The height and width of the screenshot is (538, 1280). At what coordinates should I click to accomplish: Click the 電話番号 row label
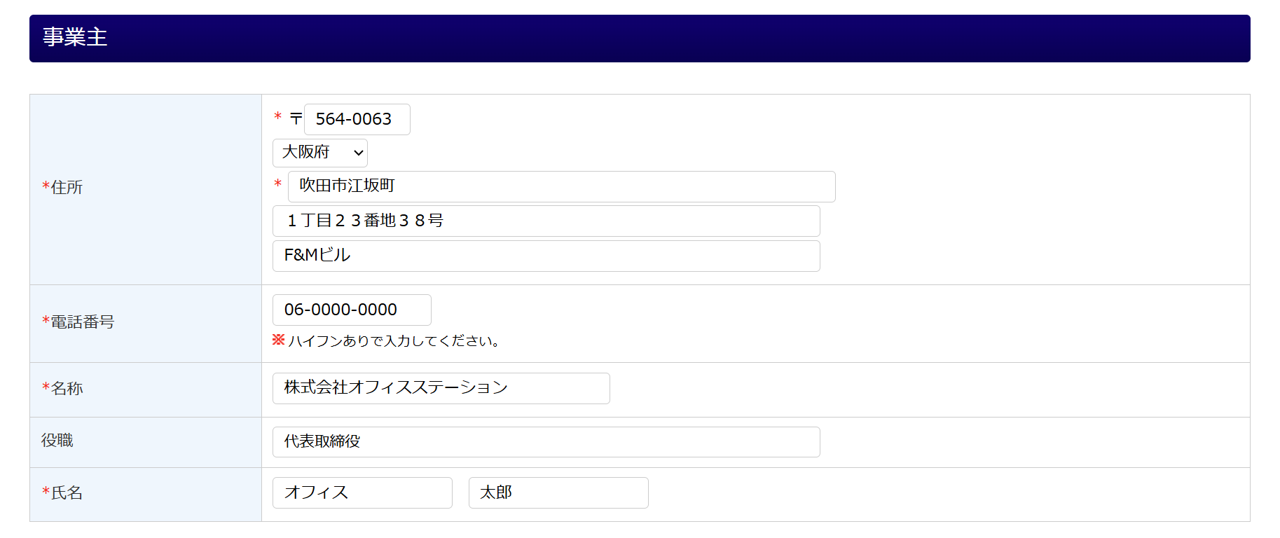pos(81,322)
